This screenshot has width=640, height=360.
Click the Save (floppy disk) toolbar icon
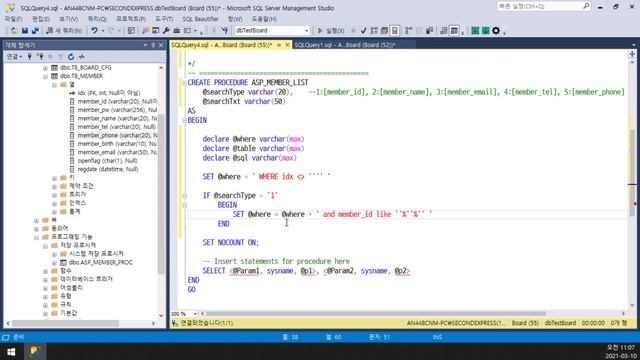pyautogui.click(x=25, y=31)
